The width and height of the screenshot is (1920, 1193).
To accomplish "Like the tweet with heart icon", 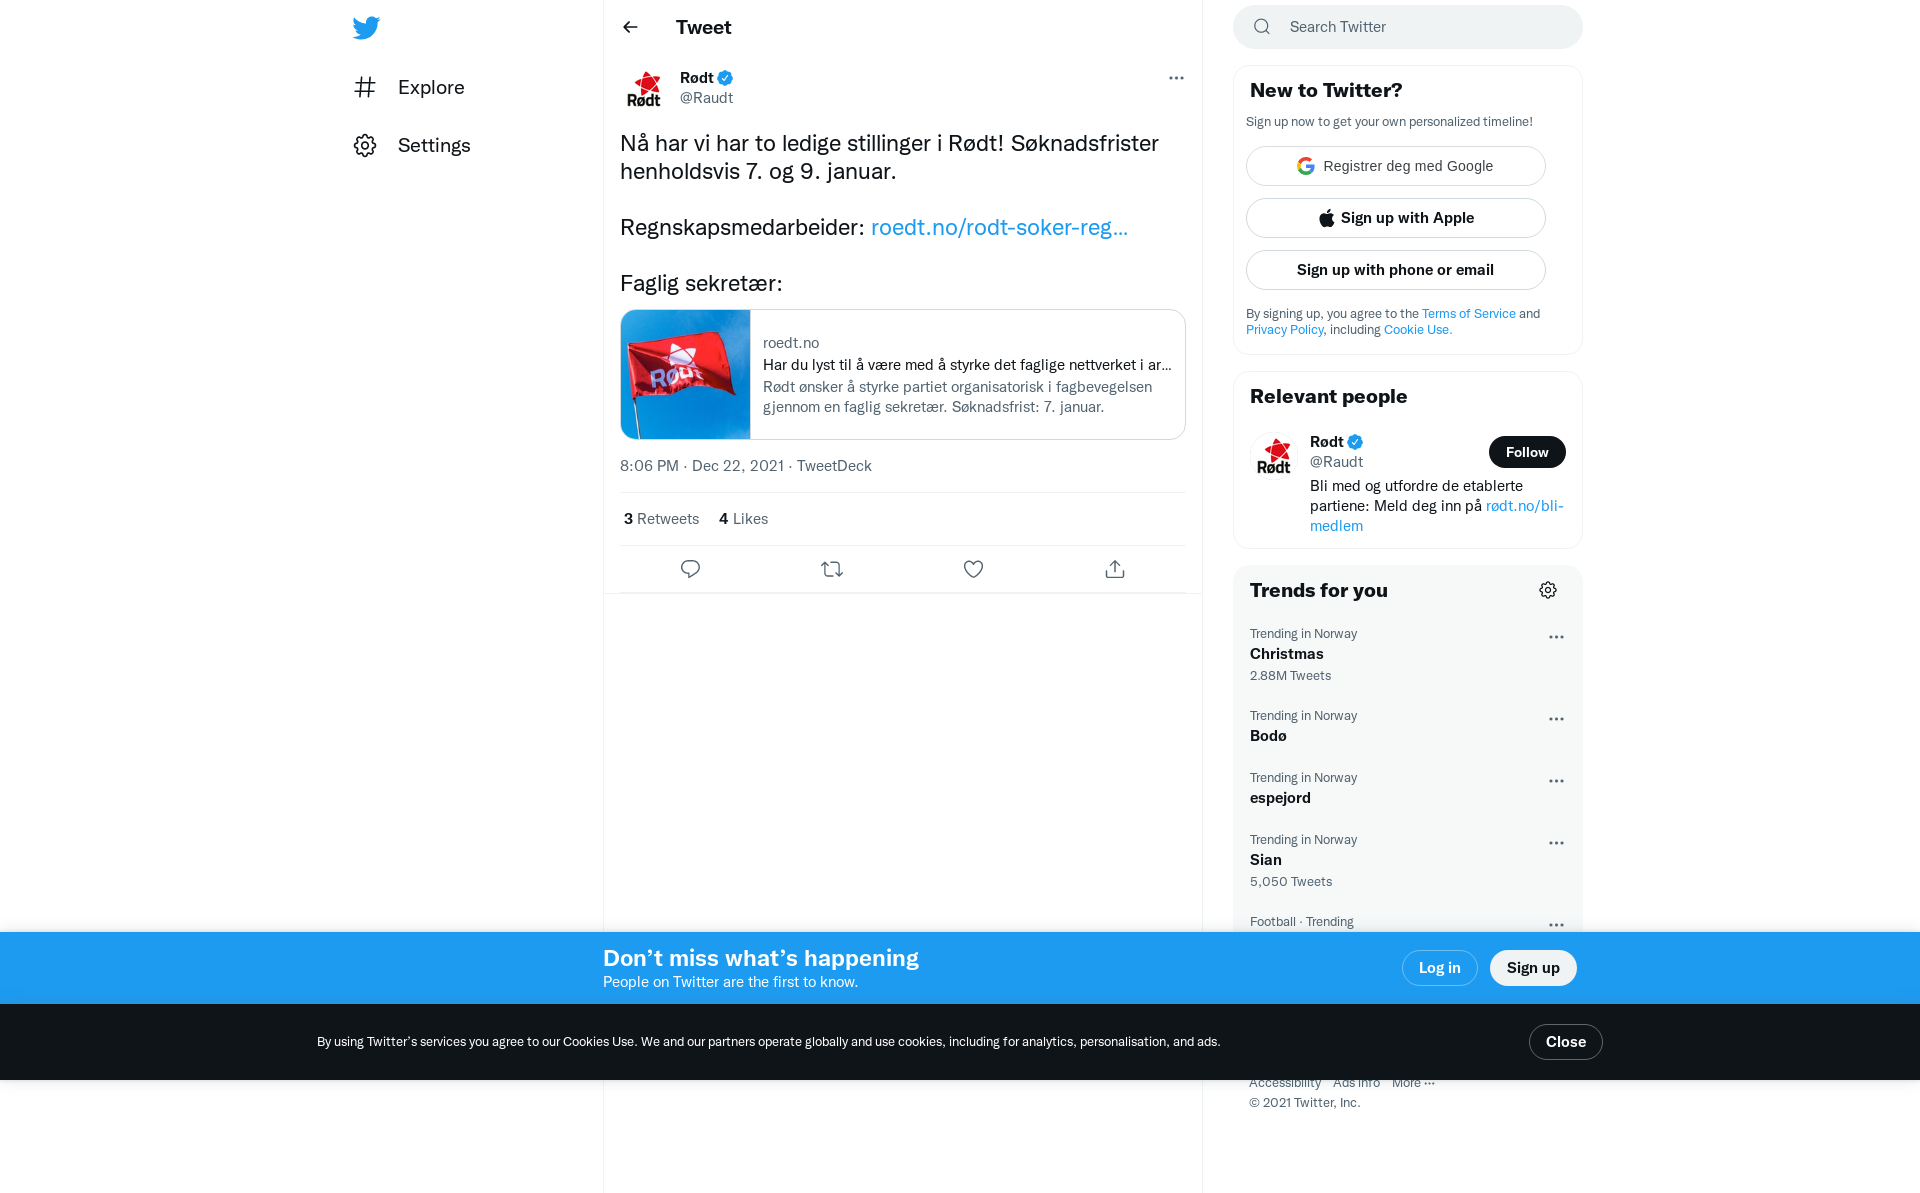I will [x=973, y=569].
